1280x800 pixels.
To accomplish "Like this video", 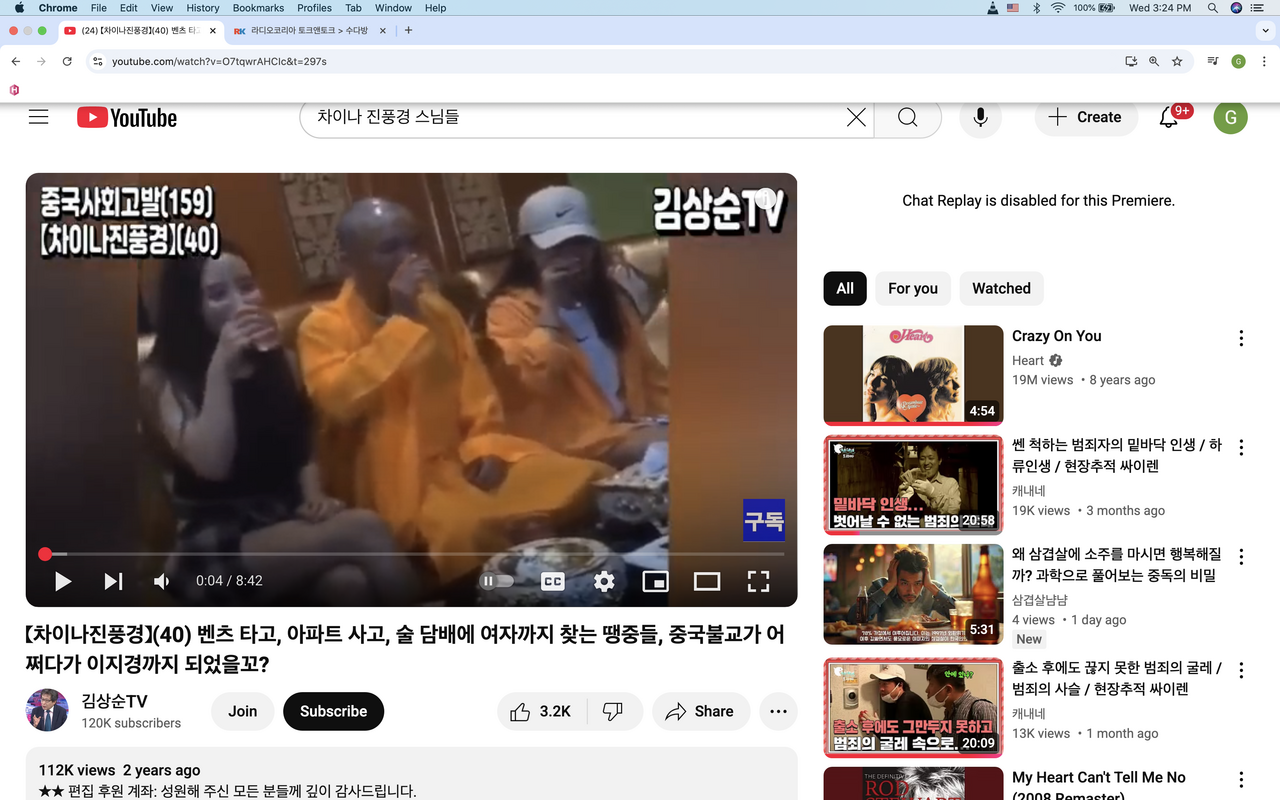I will click(541, 711).
